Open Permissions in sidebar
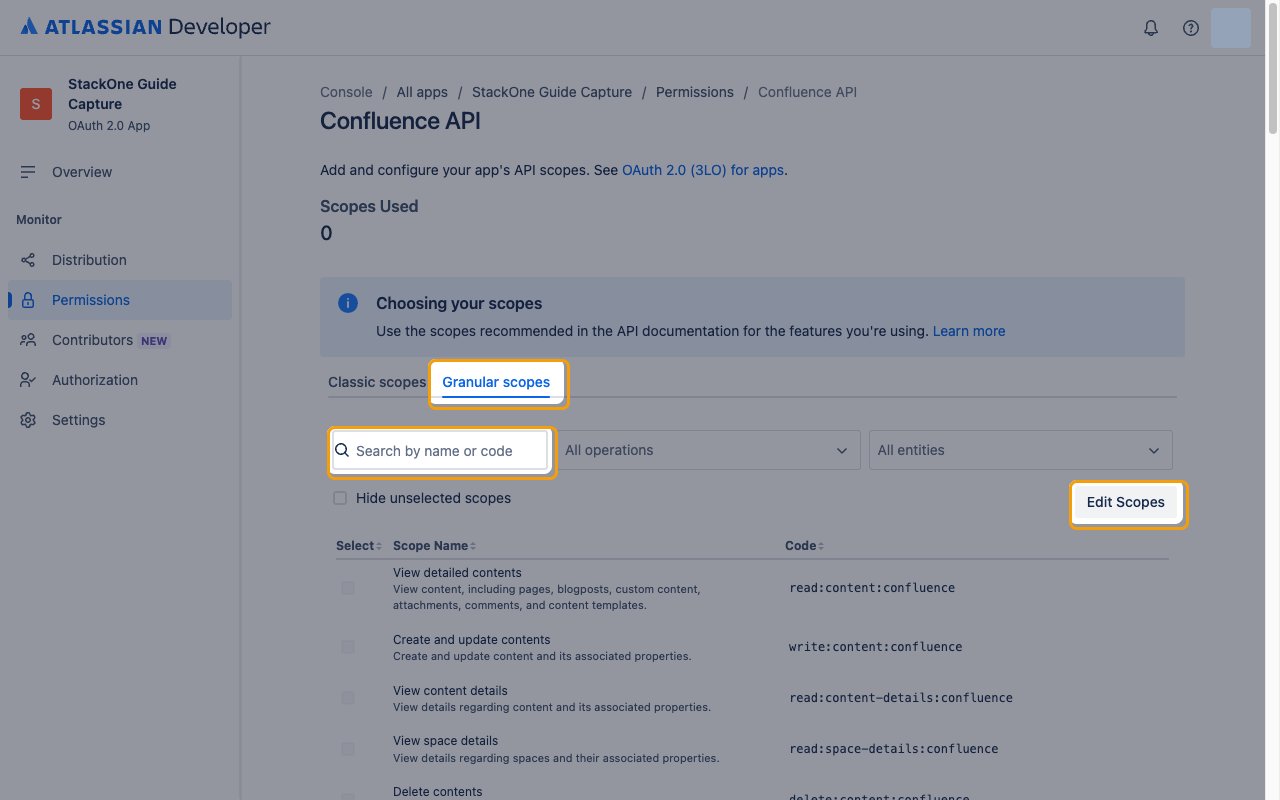The width and height of the screenshot is (1280, 800). pos(120,300)
